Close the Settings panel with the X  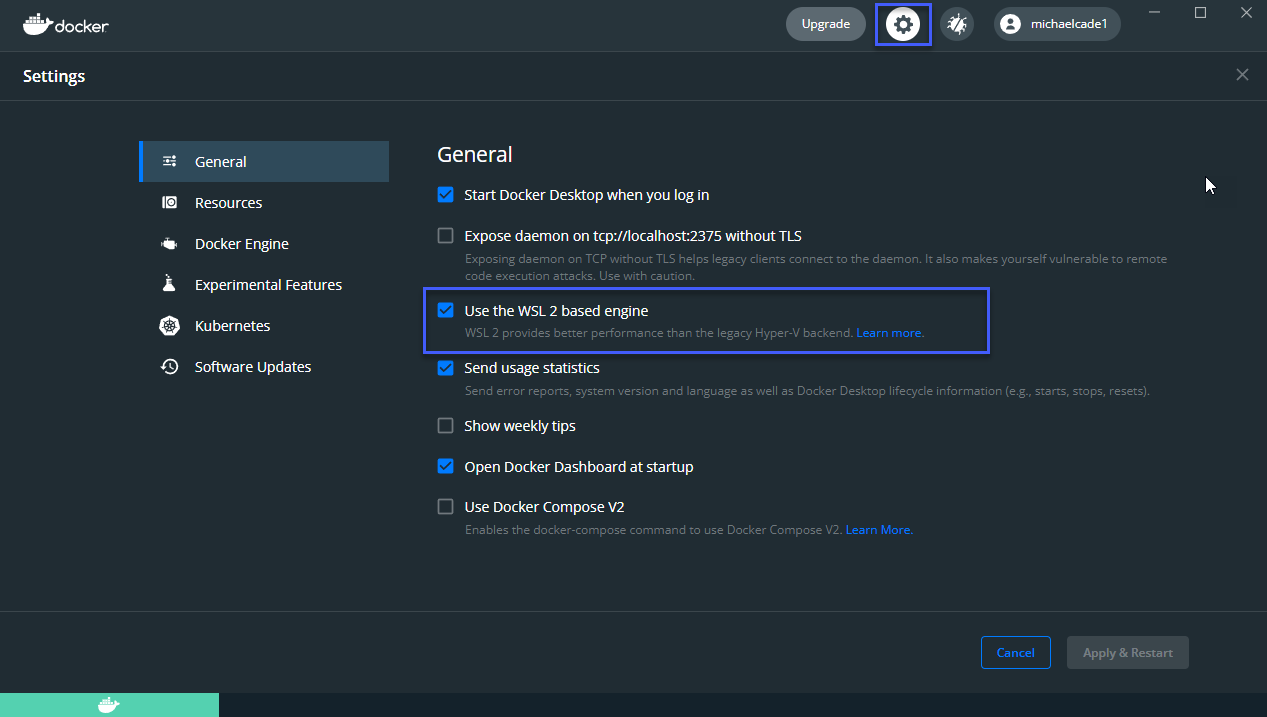tap(1242, 74)
